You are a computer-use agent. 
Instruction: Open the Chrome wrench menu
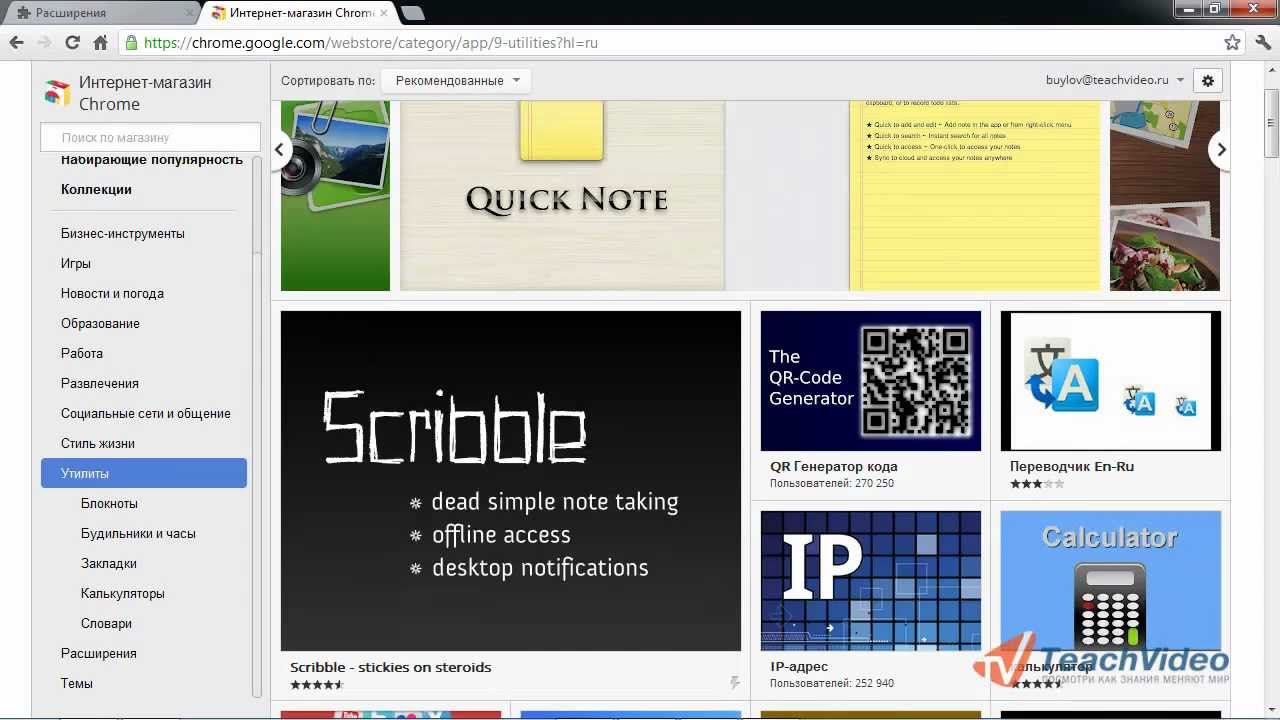1263,42
